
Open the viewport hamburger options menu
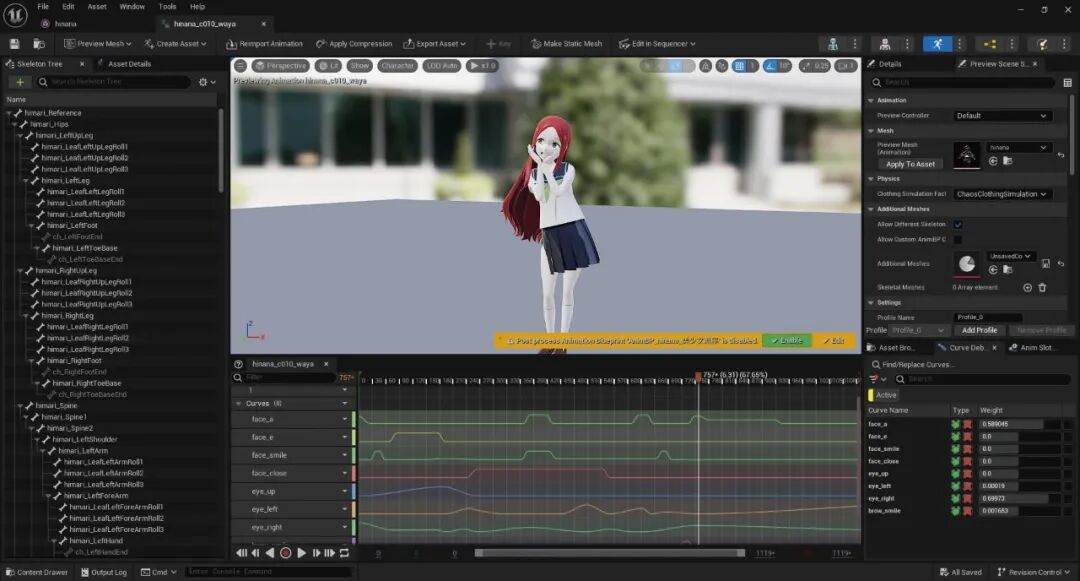(x=240, y=66)
